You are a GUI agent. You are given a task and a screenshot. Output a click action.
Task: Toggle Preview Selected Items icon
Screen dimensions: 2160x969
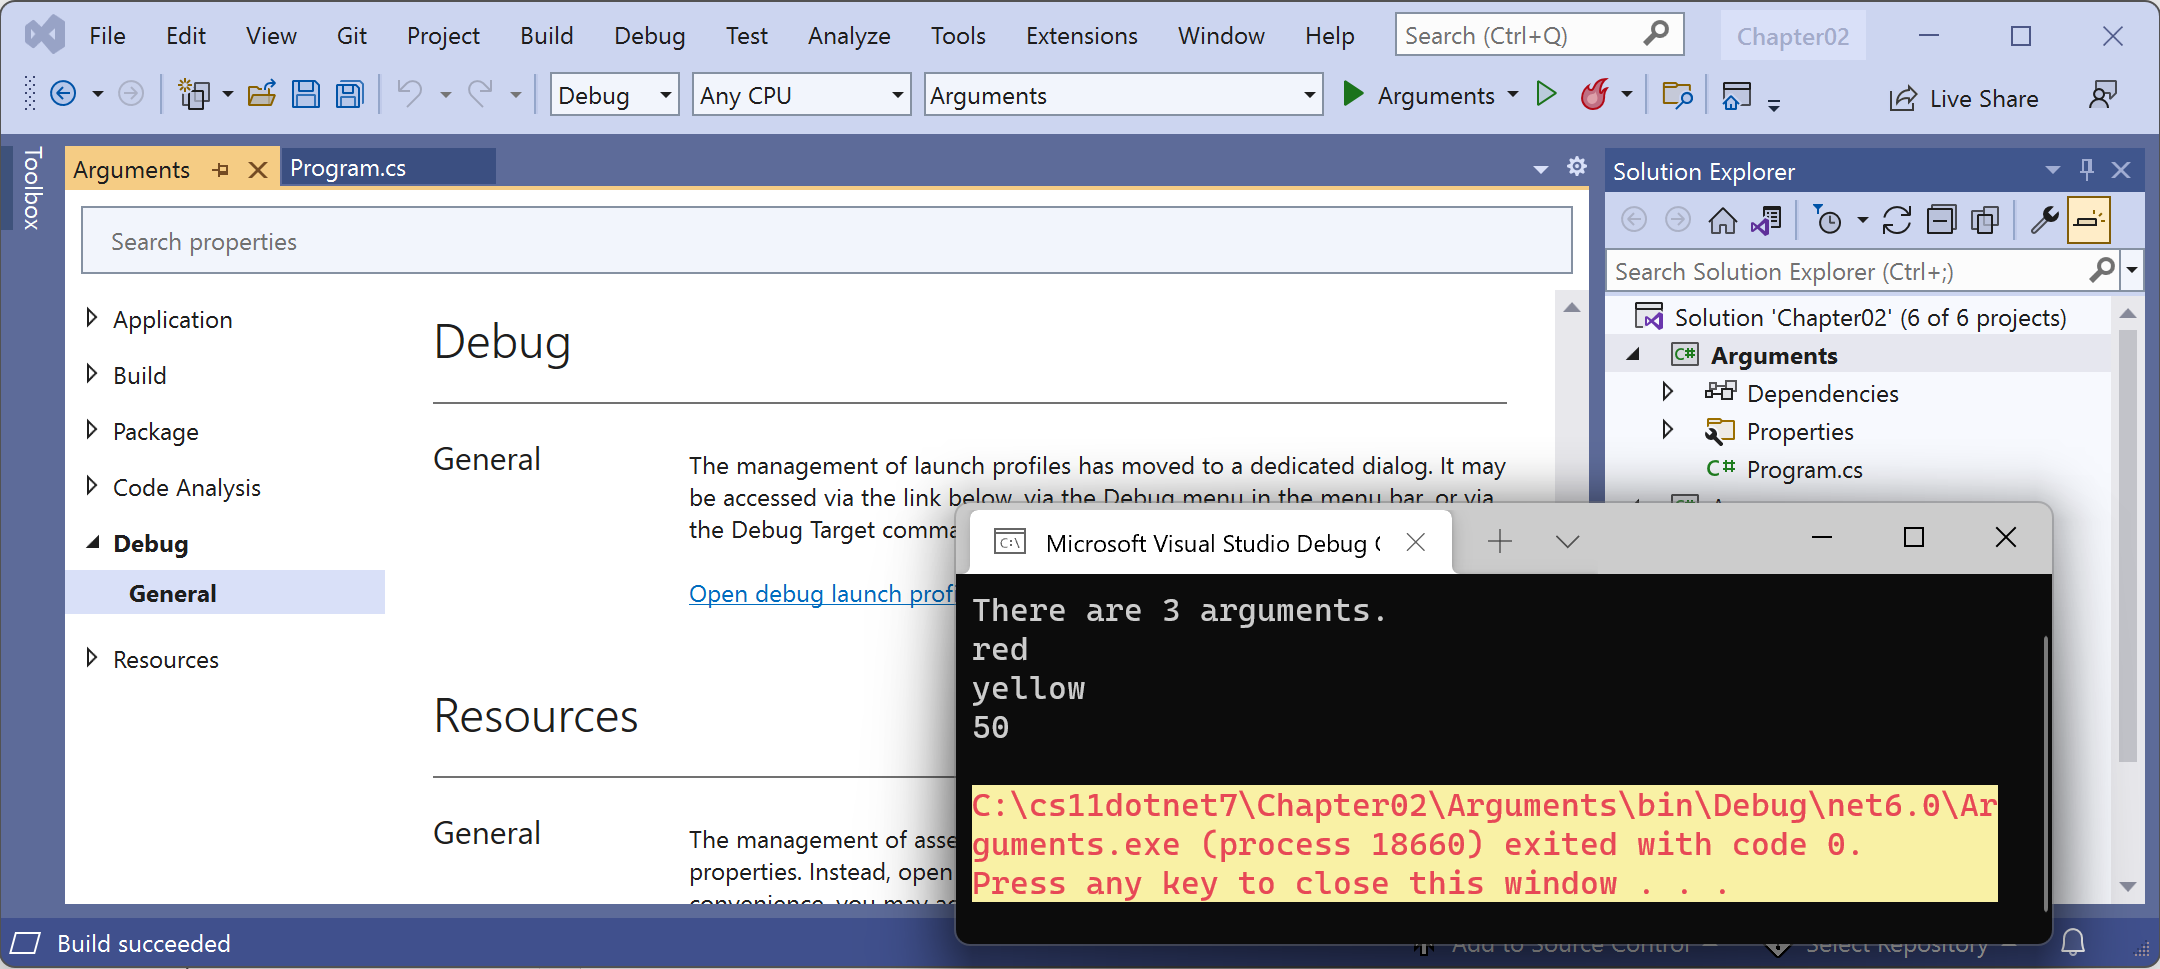tap(2089, 220)
